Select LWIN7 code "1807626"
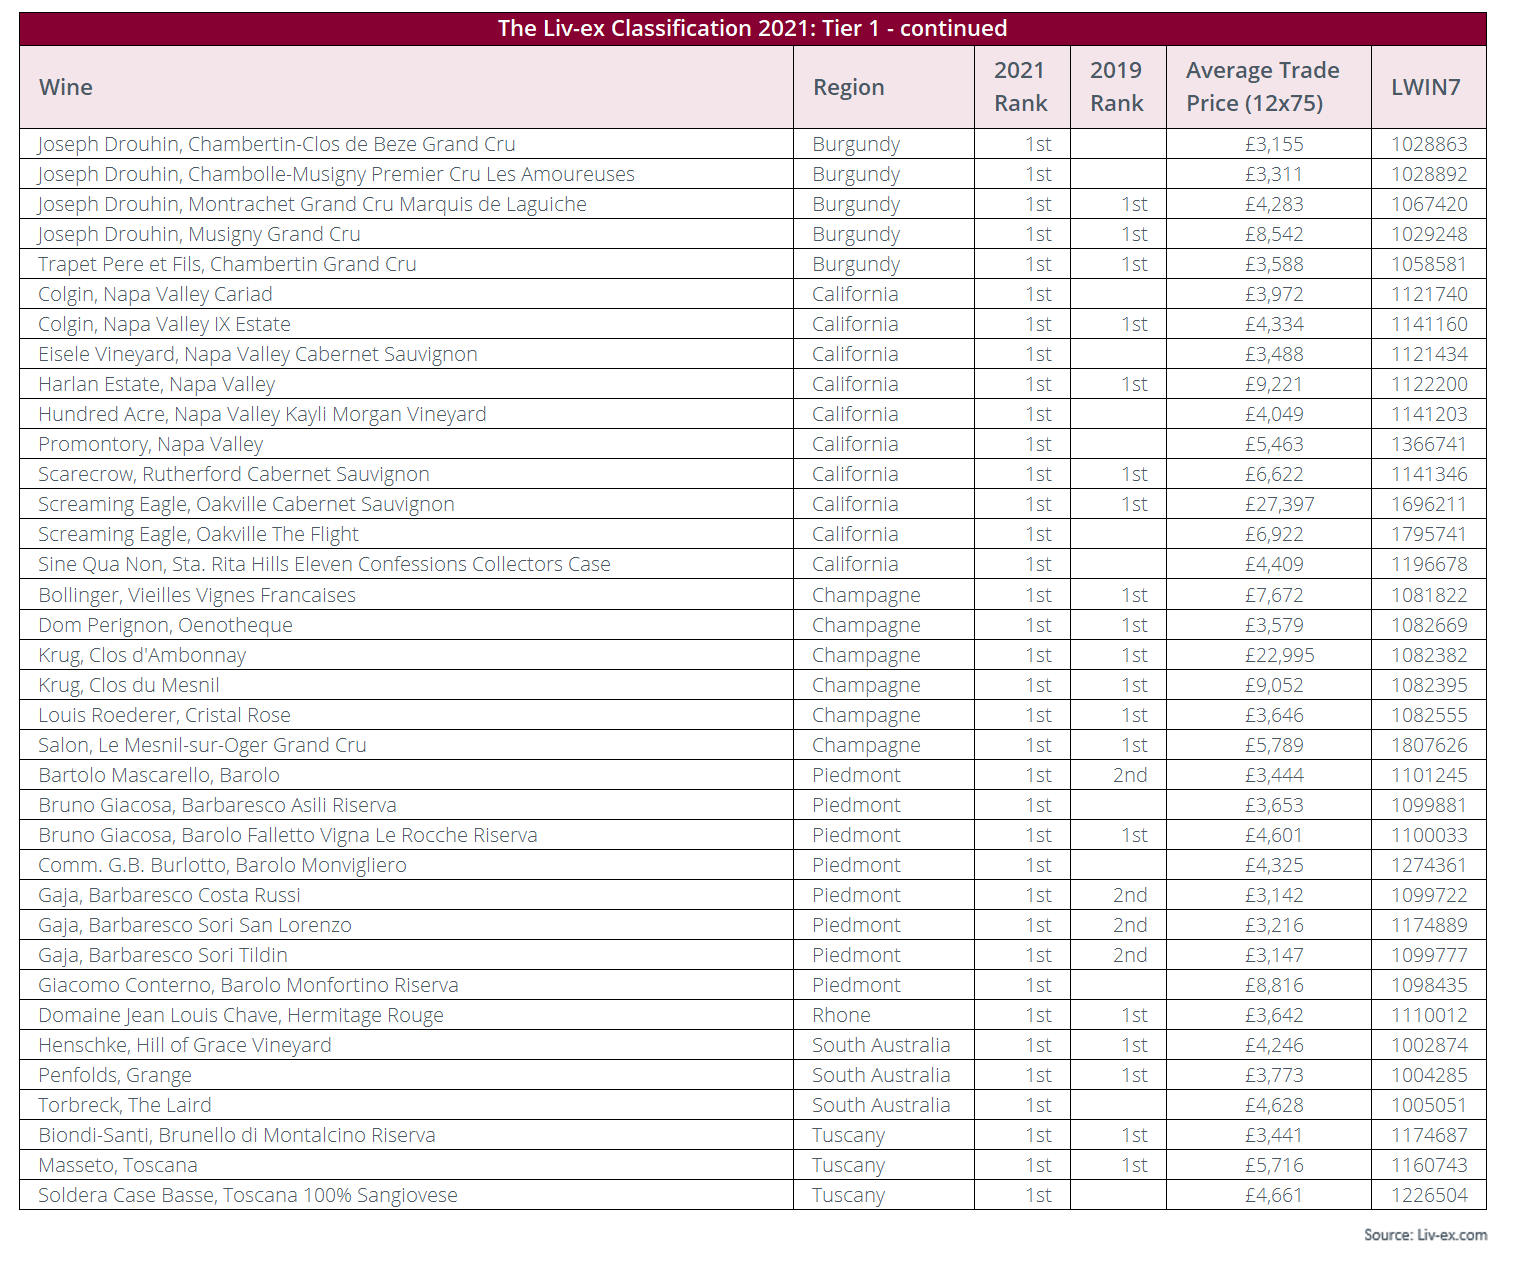Screen dimensions: 1514x1274 tap(1429, 745)
